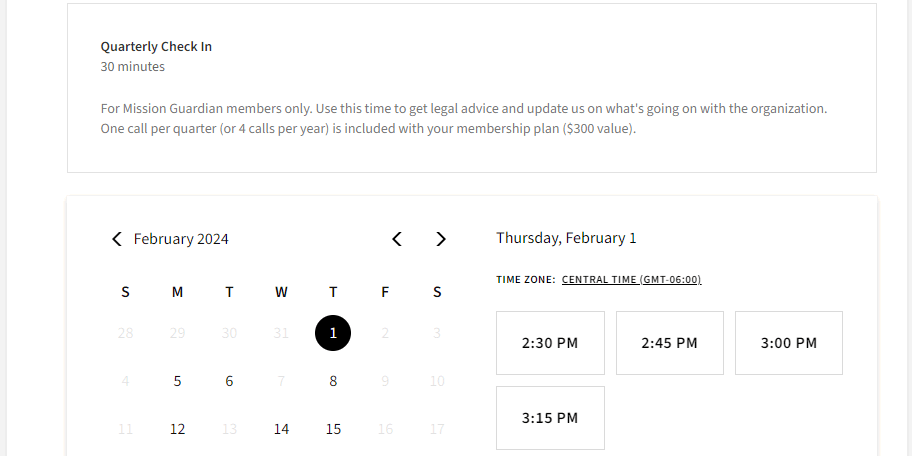Select February 12 date
This screenshot has height=456, width=912.
(x=177, y=429)
